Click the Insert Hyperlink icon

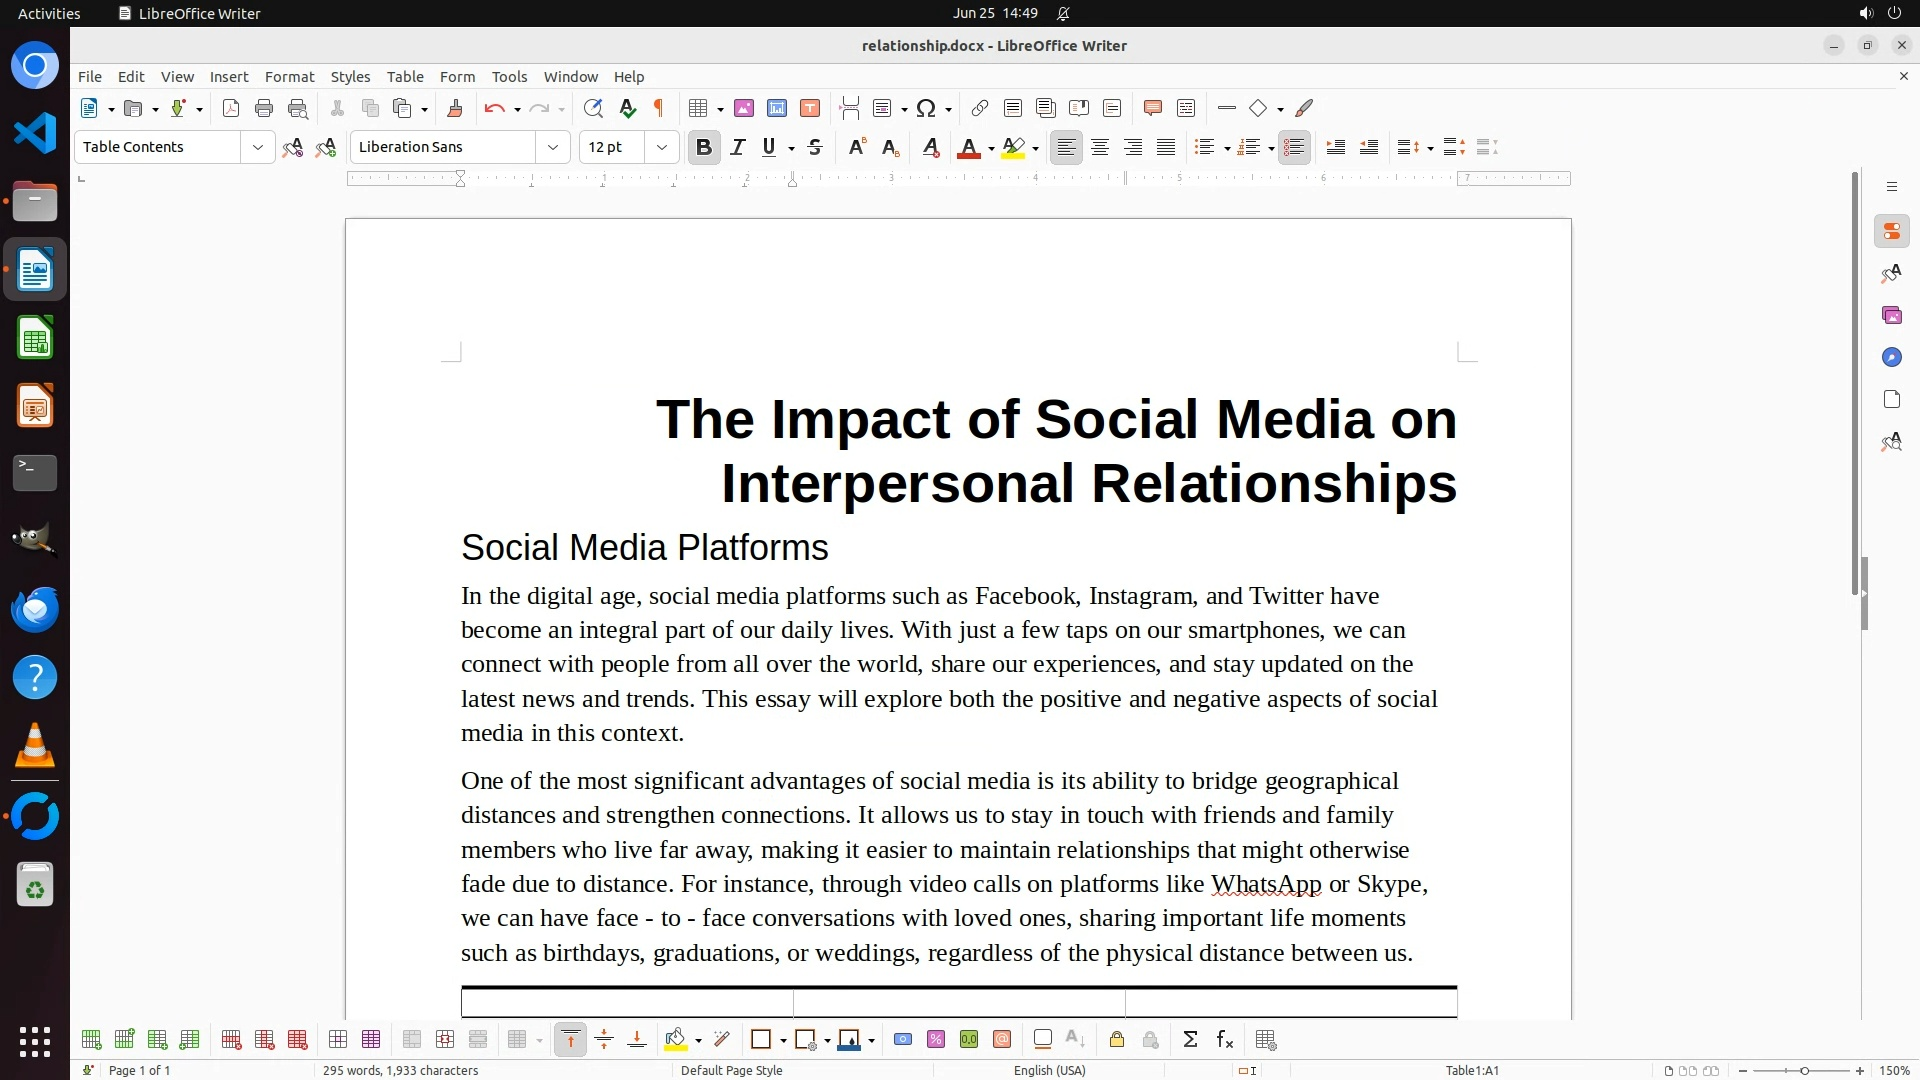point(980,108)
